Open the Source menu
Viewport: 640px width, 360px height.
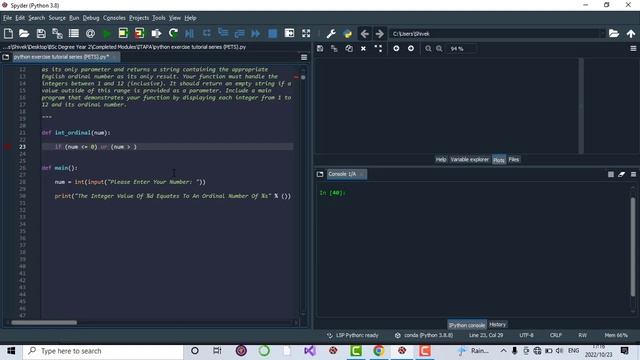pos(57,18)
